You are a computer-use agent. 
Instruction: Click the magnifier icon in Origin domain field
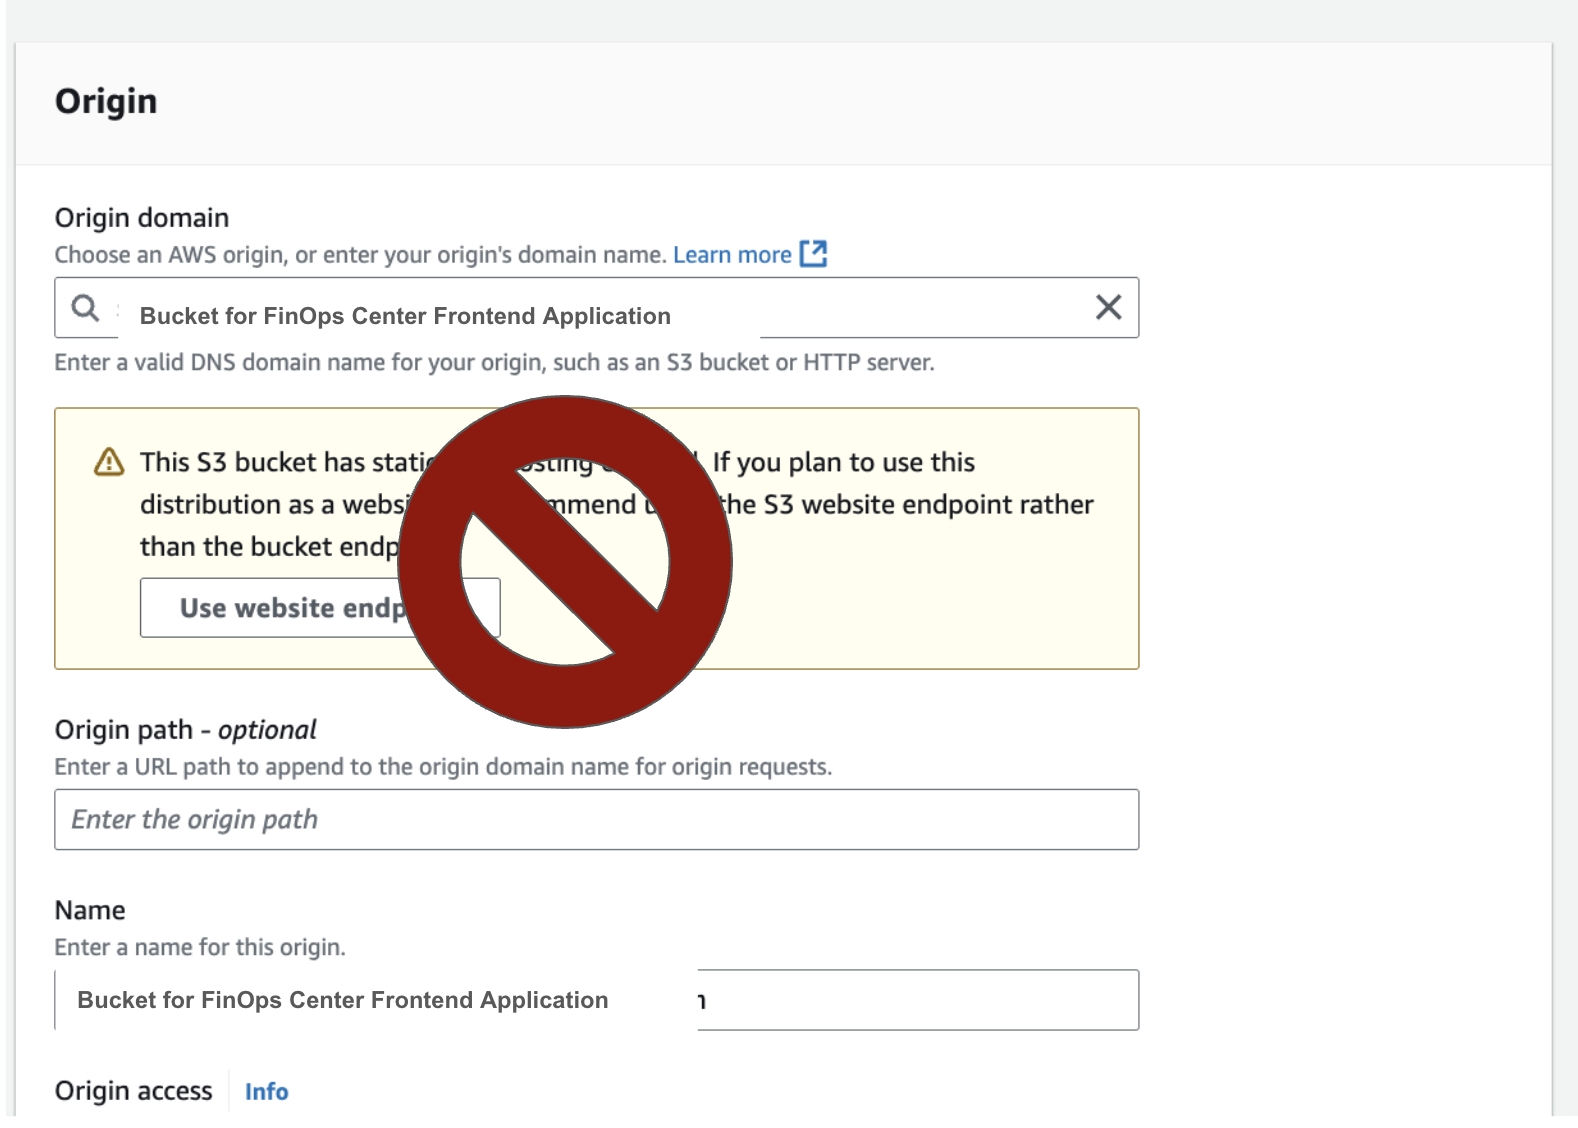[86, 308]
